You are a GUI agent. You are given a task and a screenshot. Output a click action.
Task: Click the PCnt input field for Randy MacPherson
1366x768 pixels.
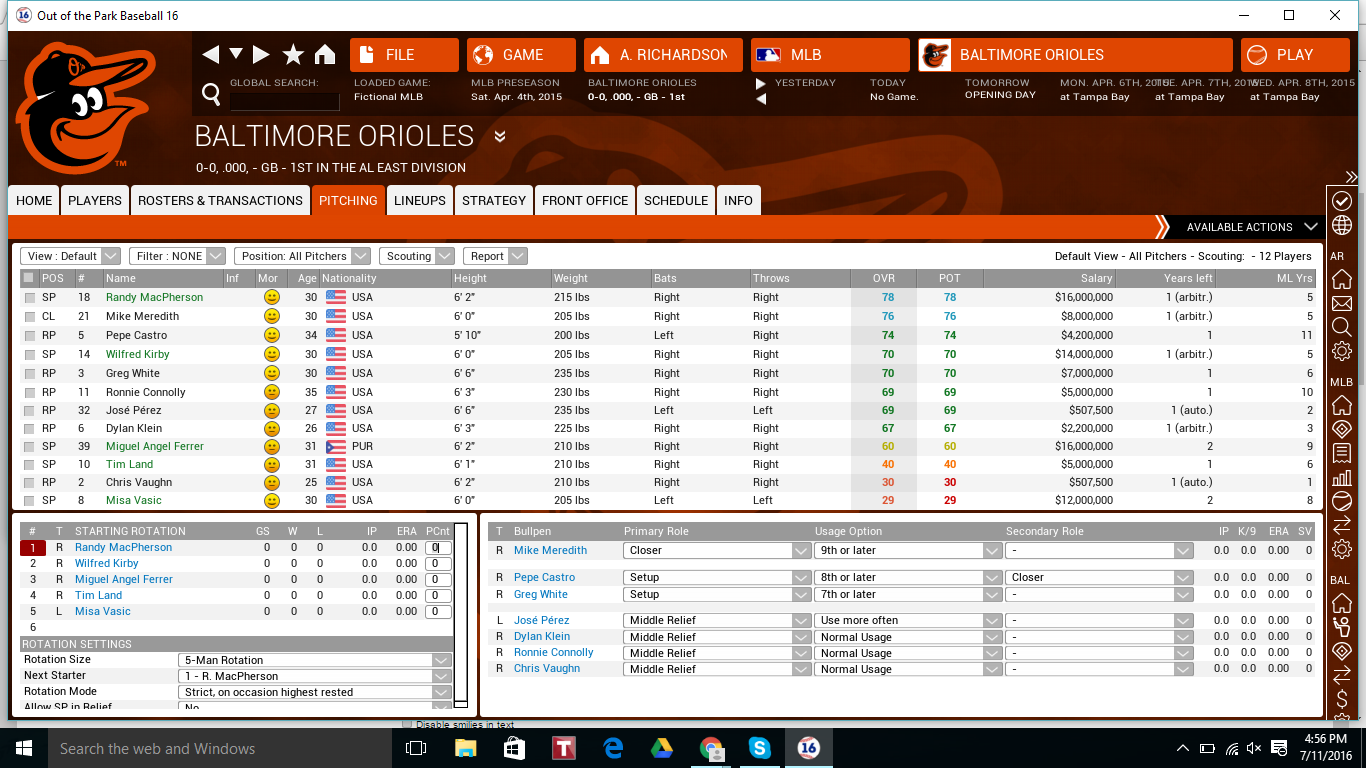point(437,547)
